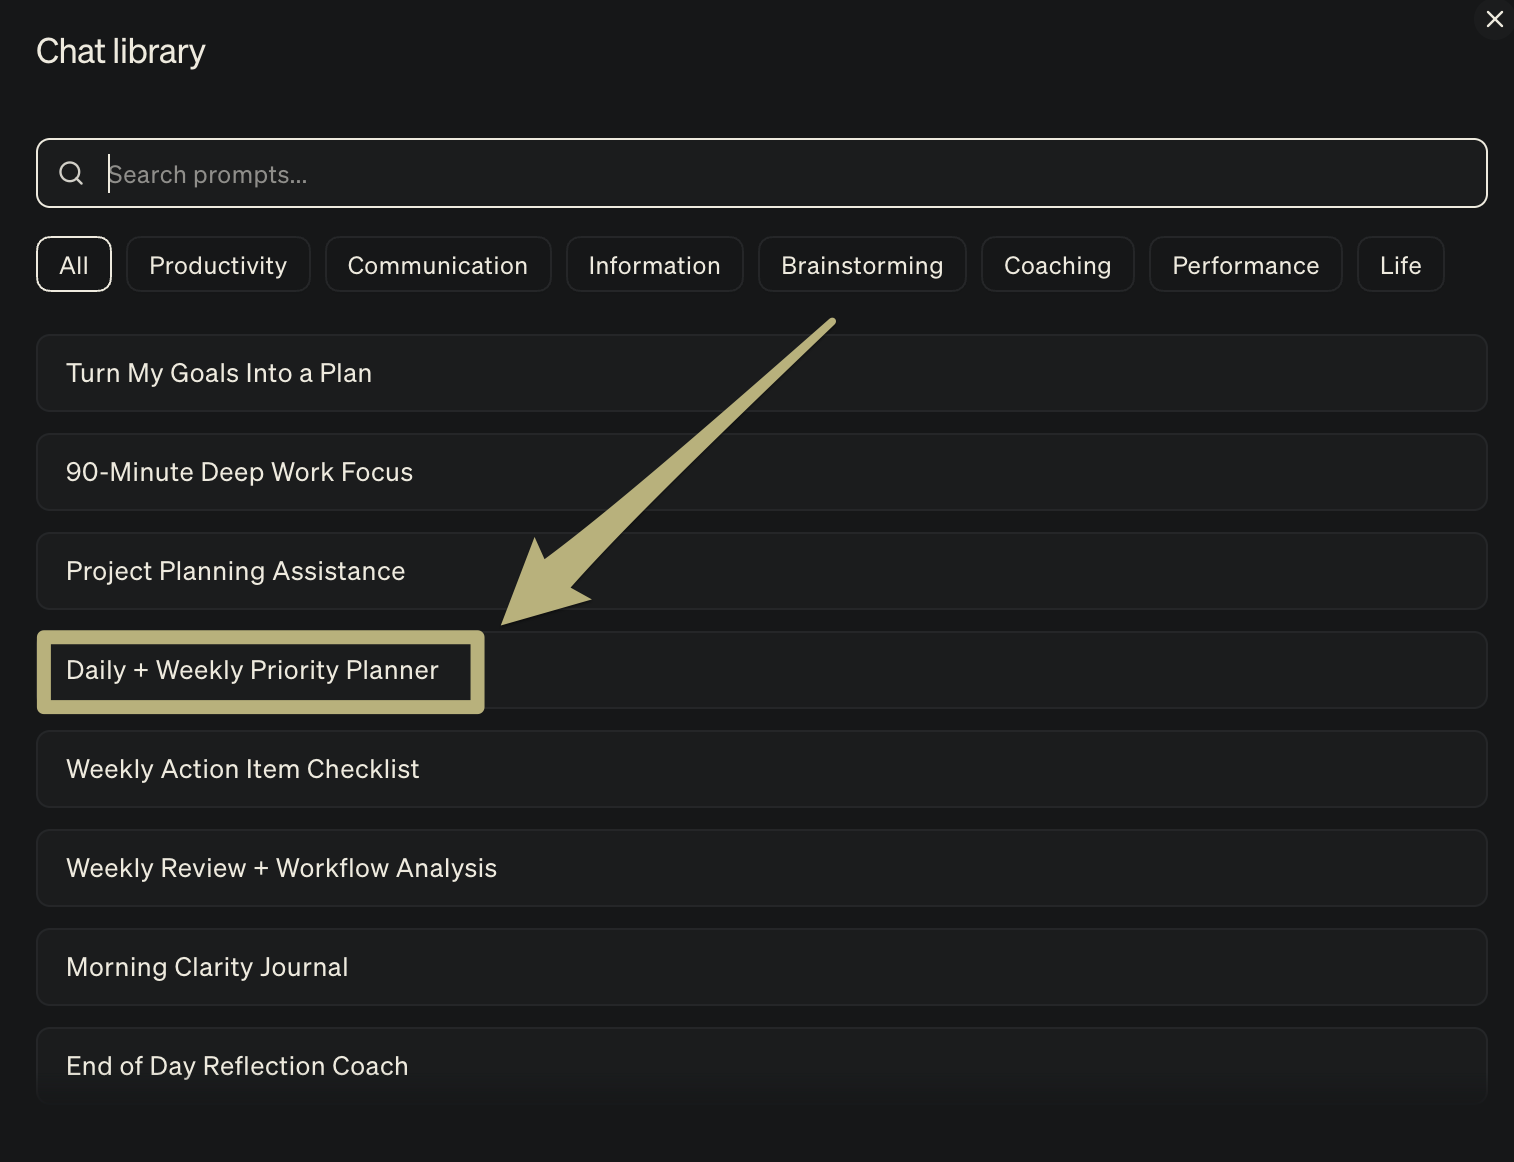Select the Performance filter chip

click(x=1245, y=265)
